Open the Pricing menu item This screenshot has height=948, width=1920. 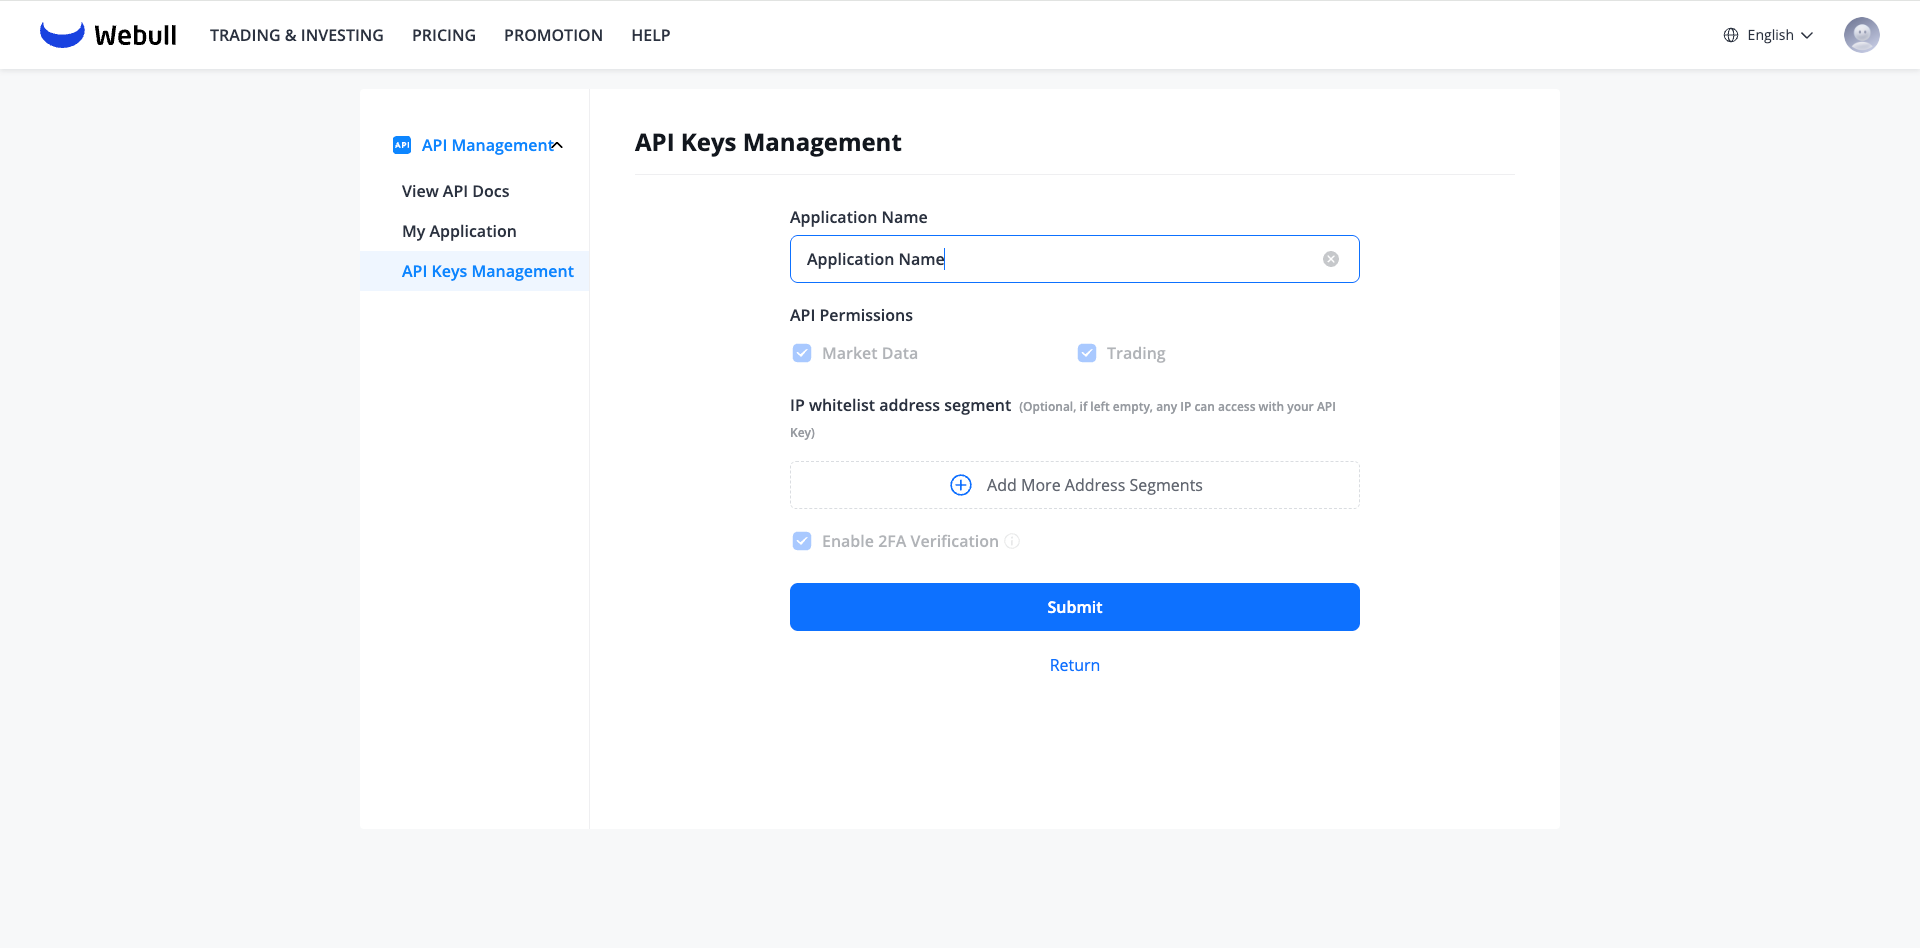[x=444, y=35]
